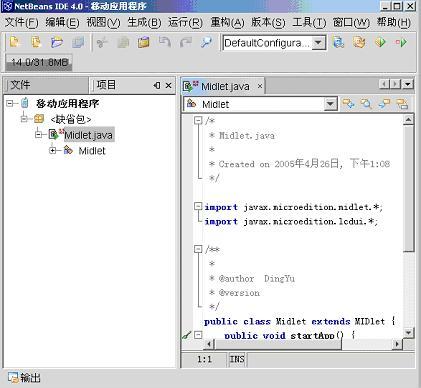
Task: Open 重构(A) menu
Action: coord(227,22)
